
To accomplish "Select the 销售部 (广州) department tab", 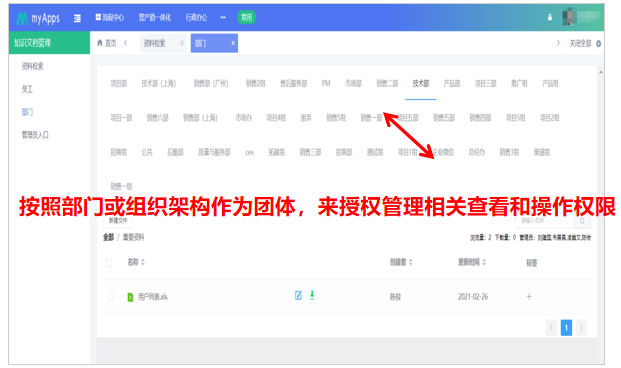I will point(211,84).
